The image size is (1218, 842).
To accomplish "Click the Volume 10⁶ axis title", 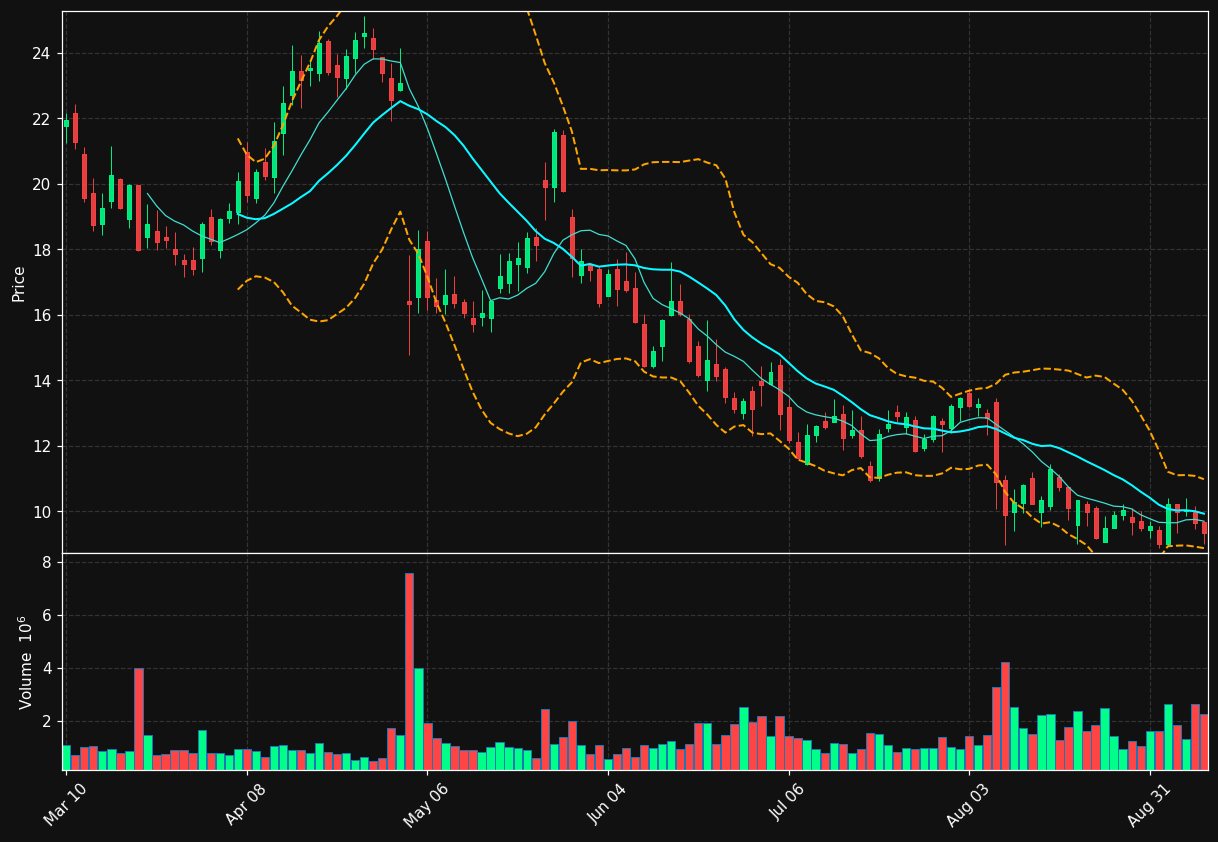I will (25, 662).
